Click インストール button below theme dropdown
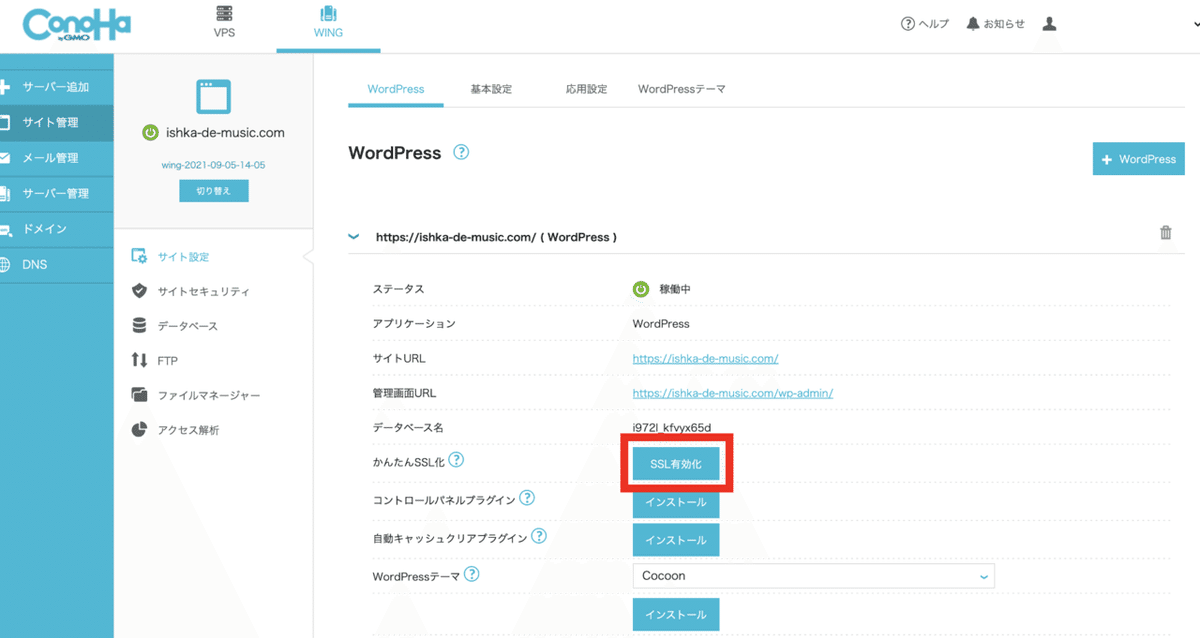This screenshot has height=638, width=1200. [x=676, y=615]
